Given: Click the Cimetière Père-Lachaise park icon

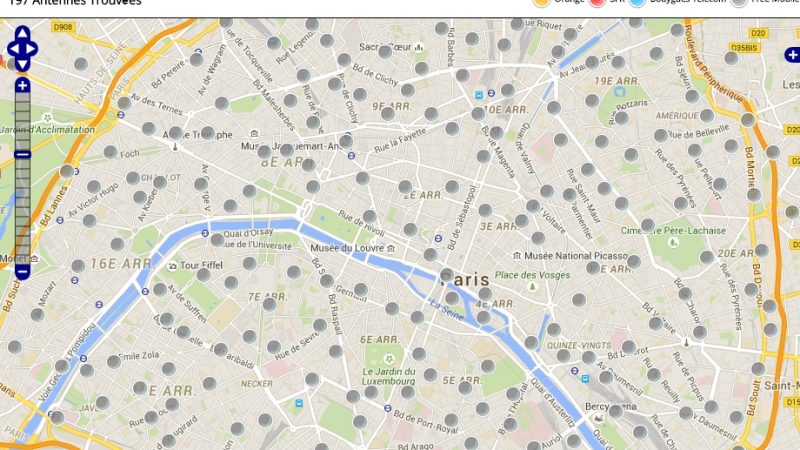Looking at the screenshot, I should pos(674,243).
